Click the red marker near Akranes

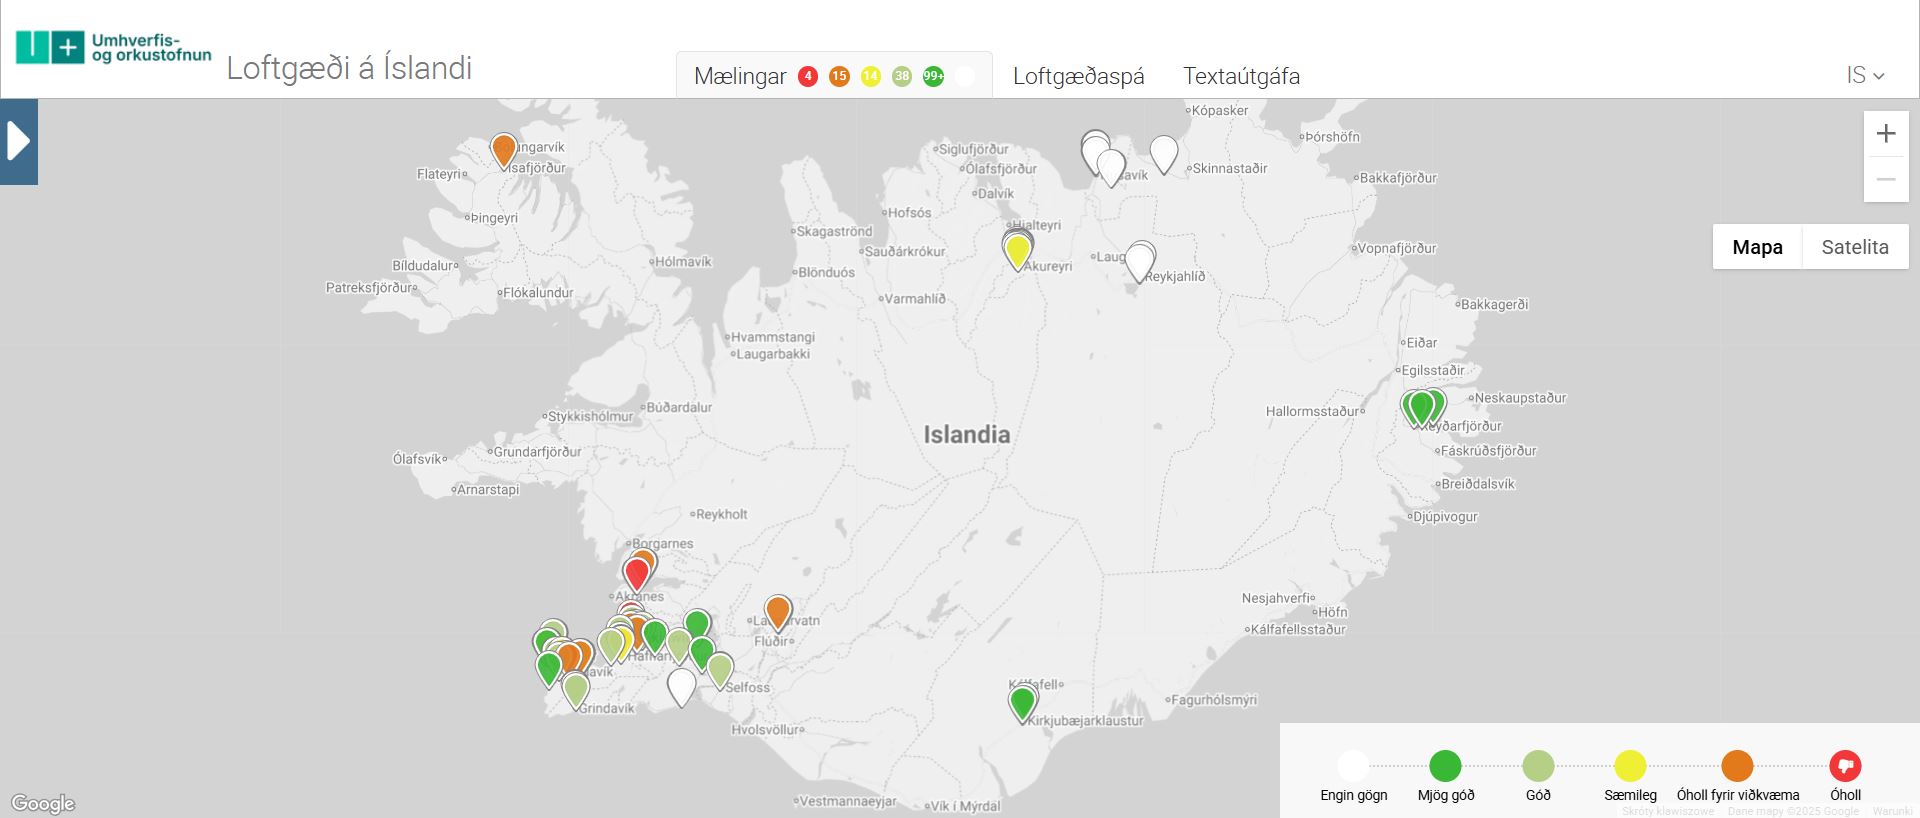(x=636, y=573)
